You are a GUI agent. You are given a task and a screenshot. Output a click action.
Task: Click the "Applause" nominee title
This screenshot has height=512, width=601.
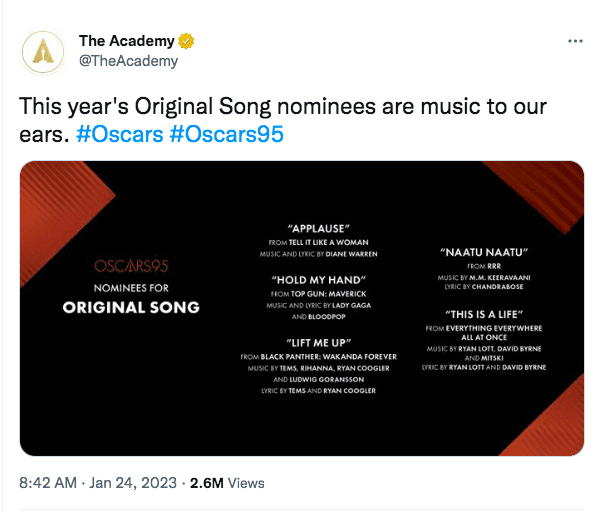pyautogui.click(x=319, y=229)
